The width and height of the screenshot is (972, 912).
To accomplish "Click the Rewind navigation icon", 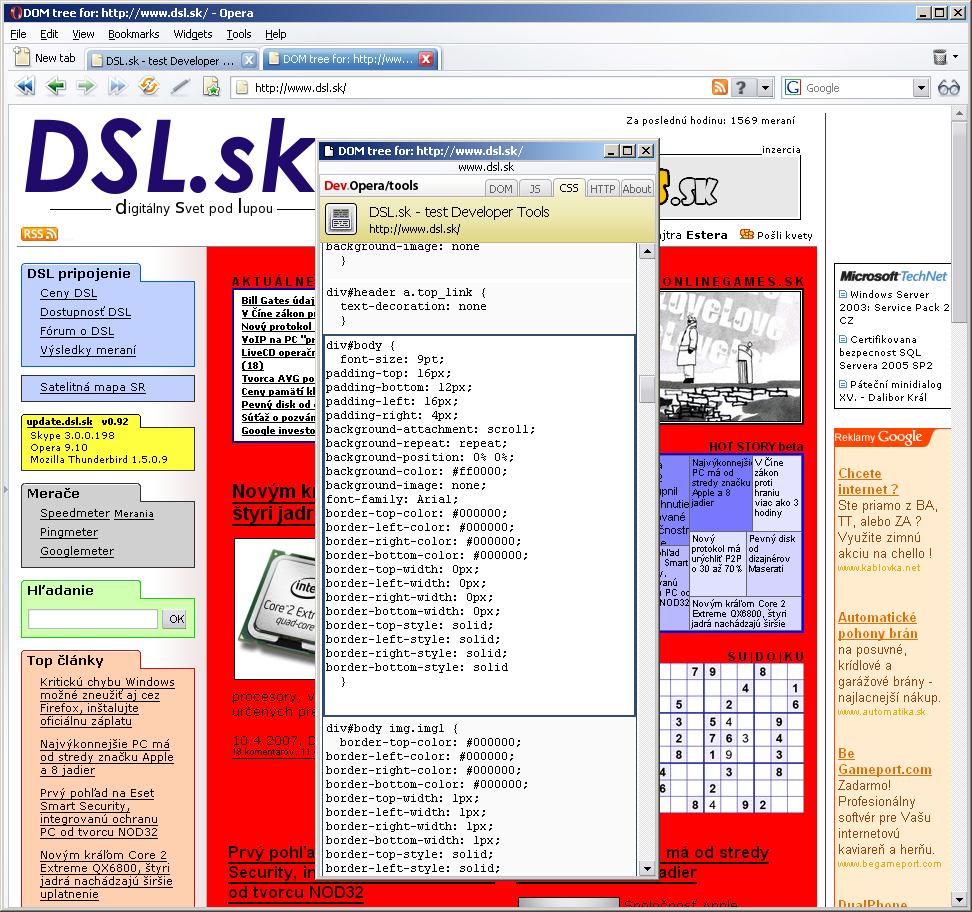I will point(25,87).
